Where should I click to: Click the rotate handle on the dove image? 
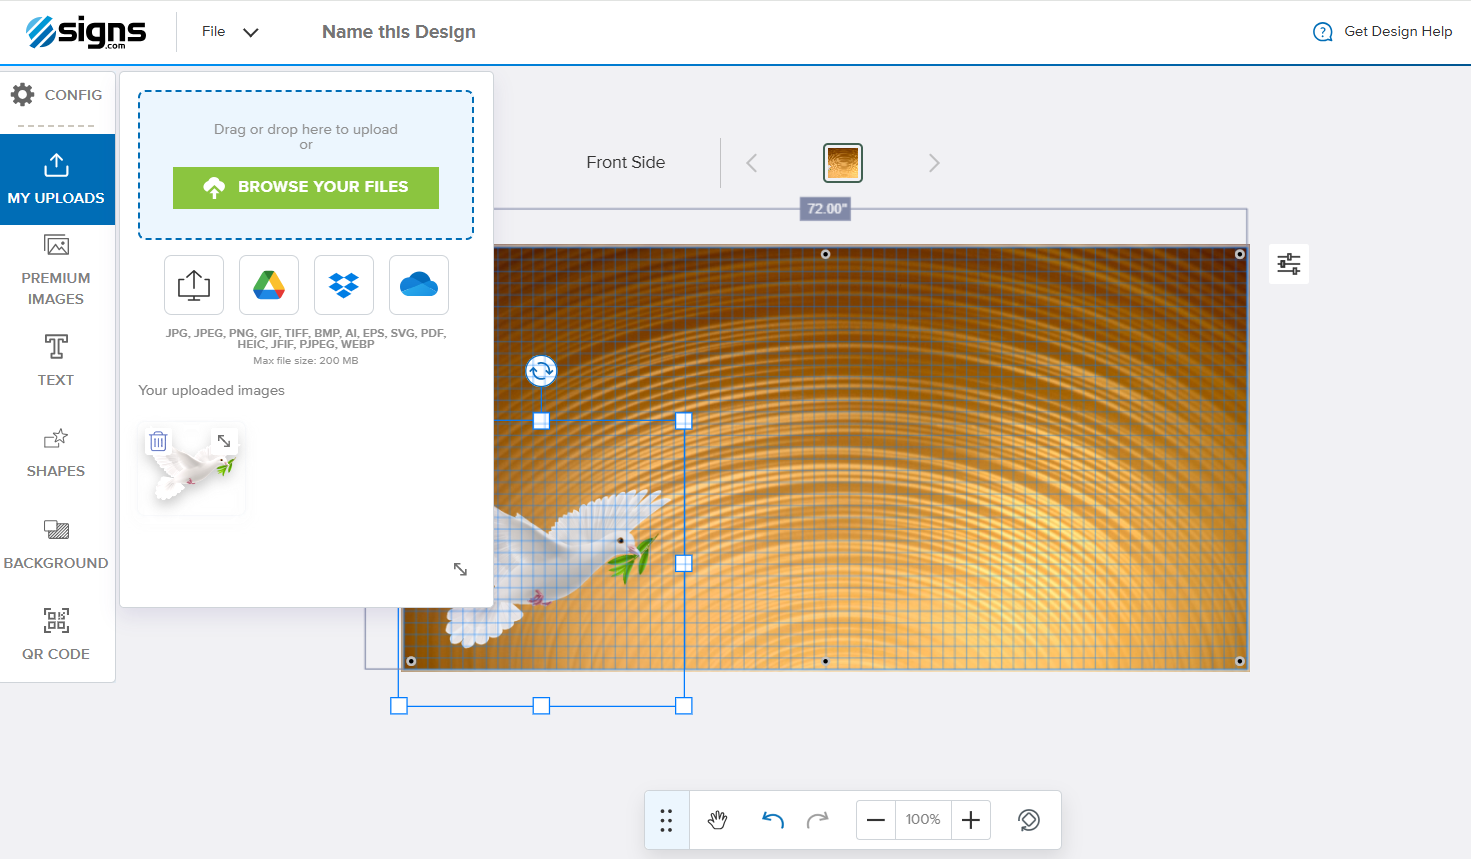tap(541, 371)
